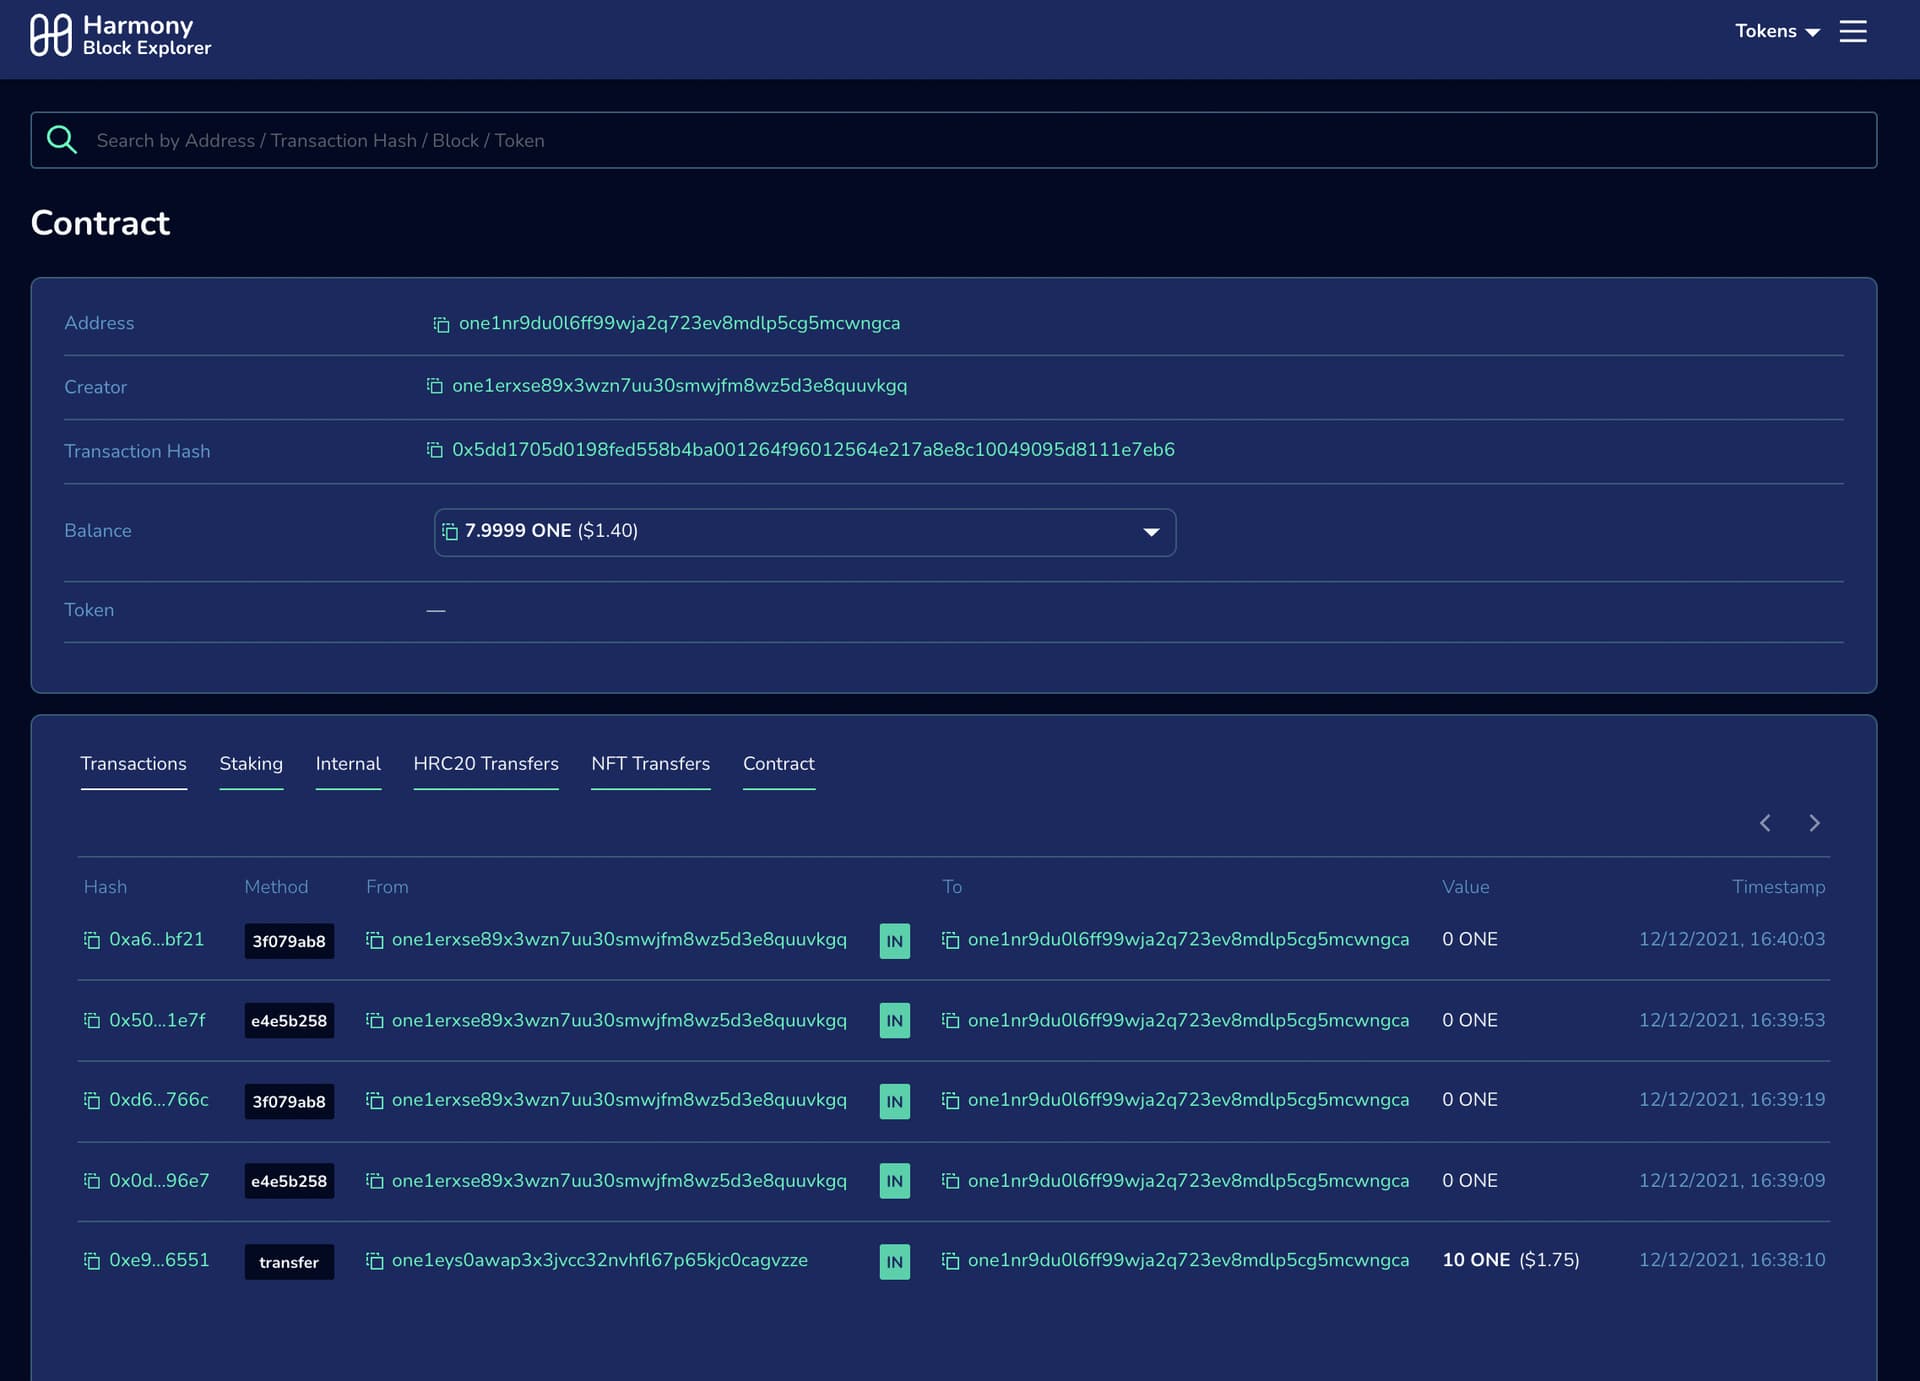Viewport: 1920px width, 1381px height.
Task: Copy To address in 0xe9...6551 row
Action: tap(951, 1261)
